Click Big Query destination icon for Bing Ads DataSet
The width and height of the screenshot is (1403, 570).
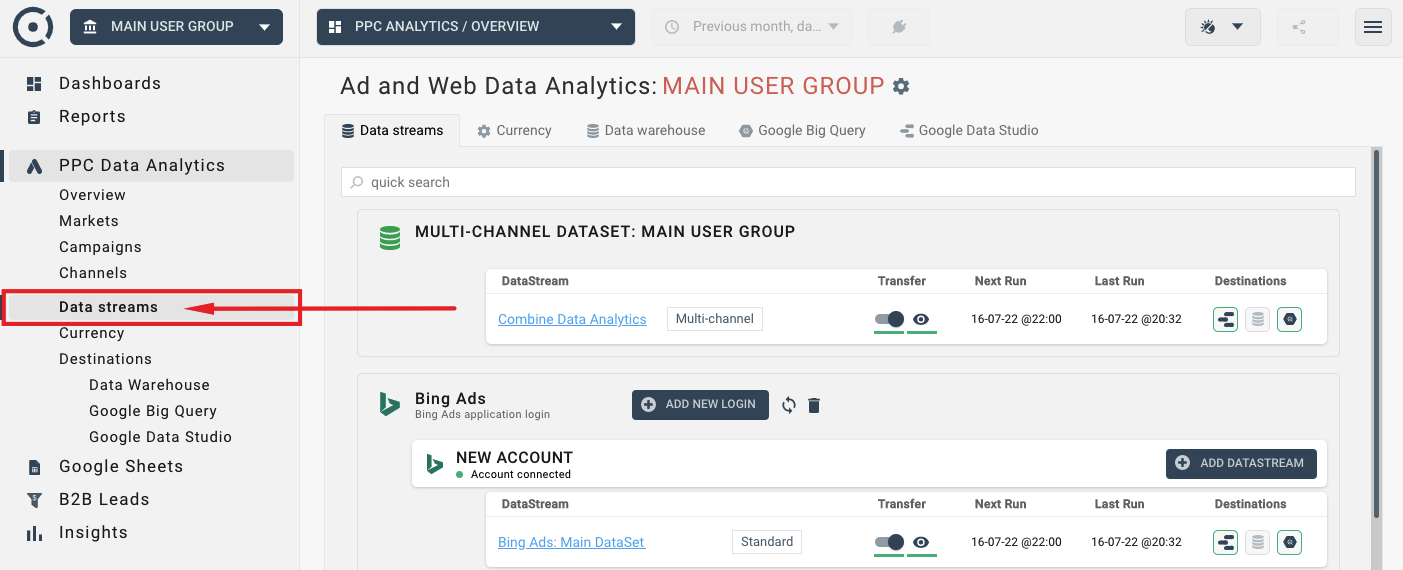pos(1290,542)
